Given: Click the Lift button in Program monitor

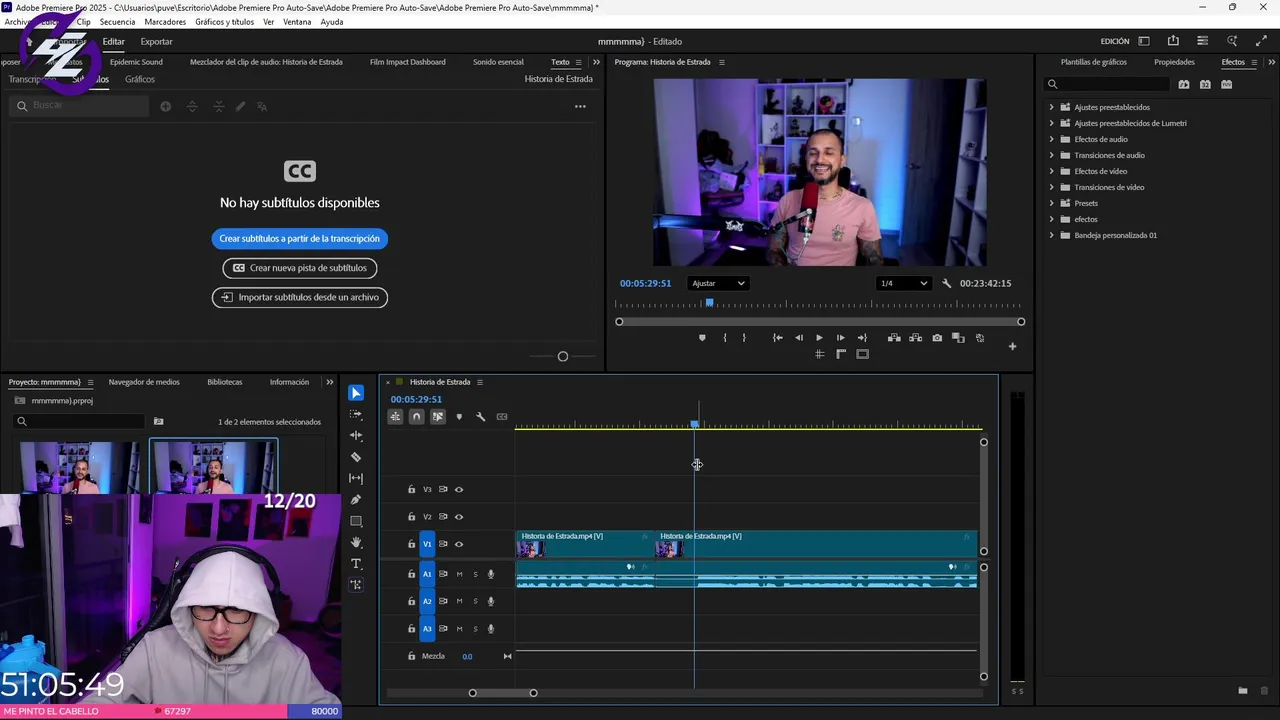Looking at the screenshot, I should click(894, 338).
